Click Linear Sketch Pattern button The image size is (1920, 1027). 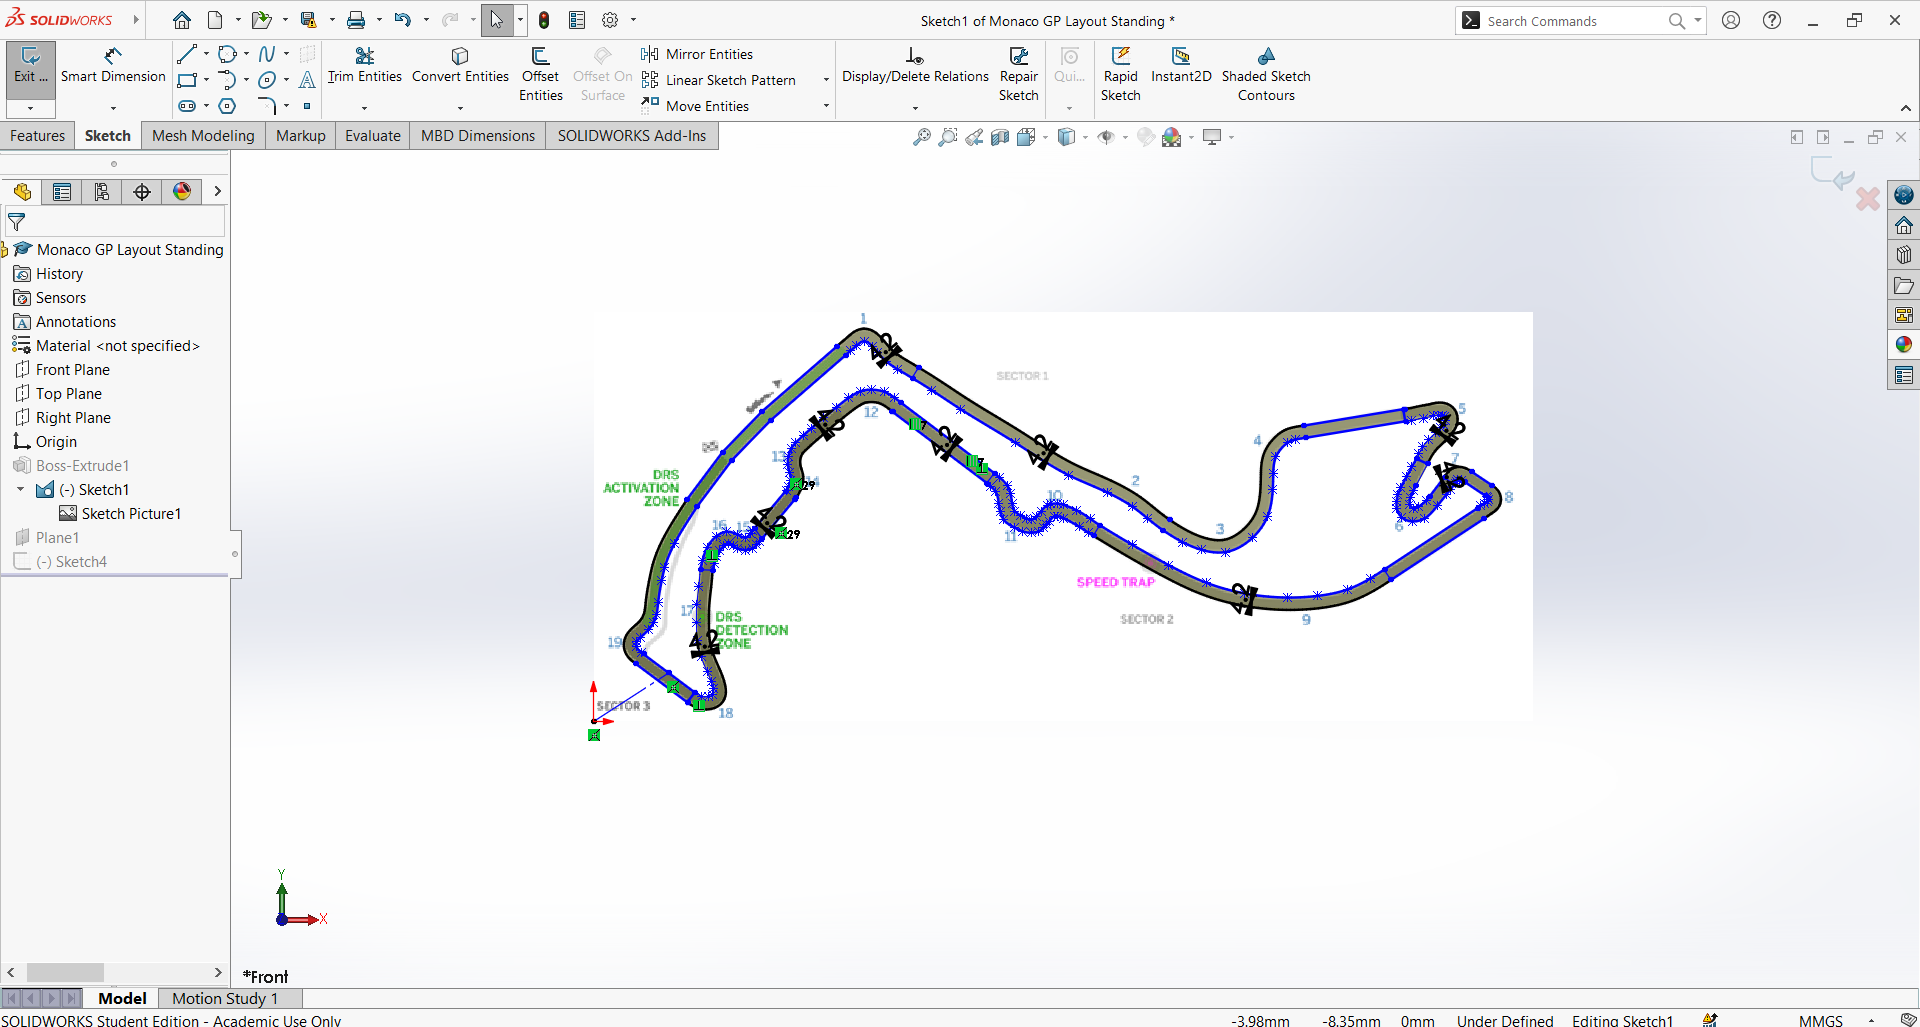pyautogui.click(x=719, y=80)
